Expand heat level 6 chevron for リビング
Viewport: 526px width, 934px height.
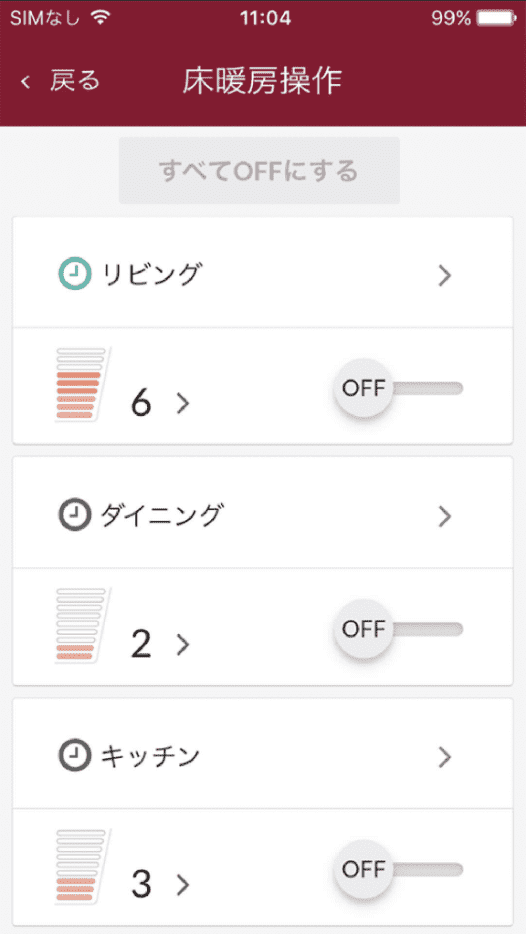(183, 404)
